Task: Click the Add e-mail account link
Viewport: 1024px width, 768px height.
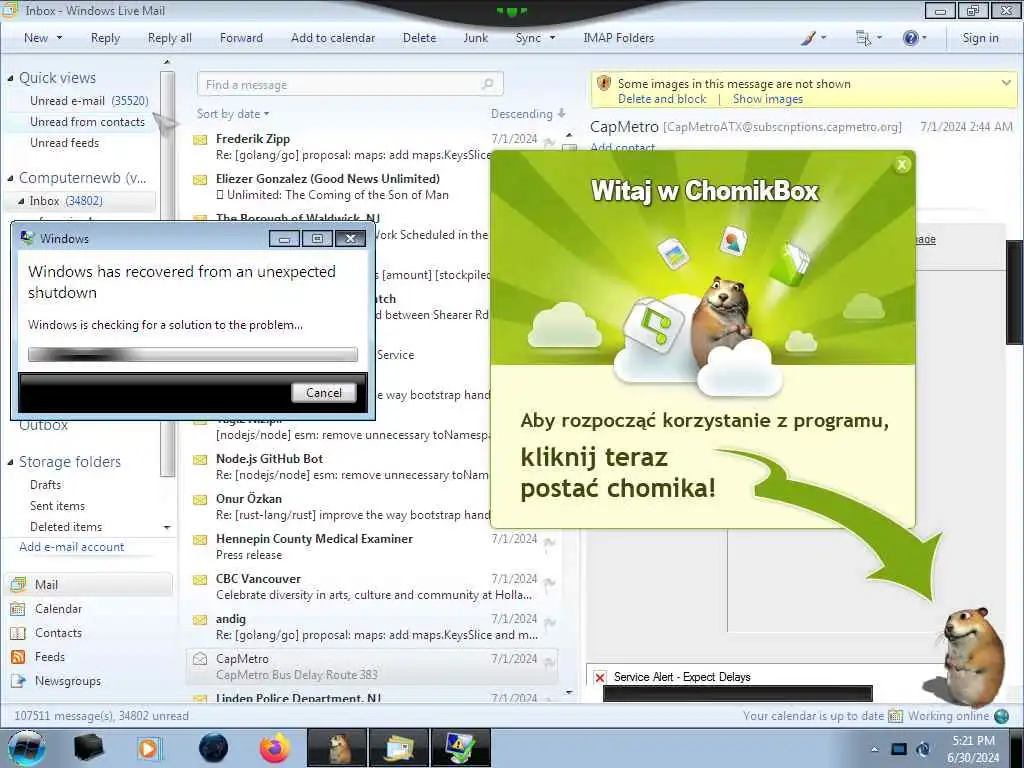Action: coord(72,547)
